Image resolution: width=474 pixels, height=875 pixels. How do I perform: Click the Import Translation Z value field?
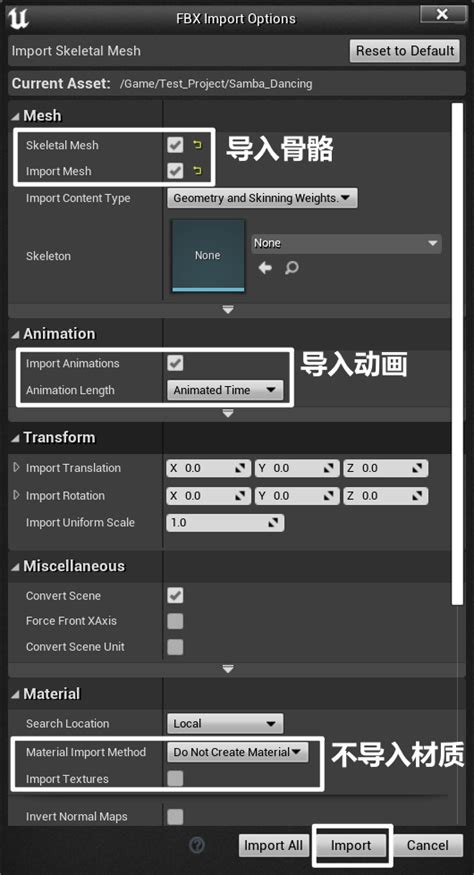click(x=386, y=469)
